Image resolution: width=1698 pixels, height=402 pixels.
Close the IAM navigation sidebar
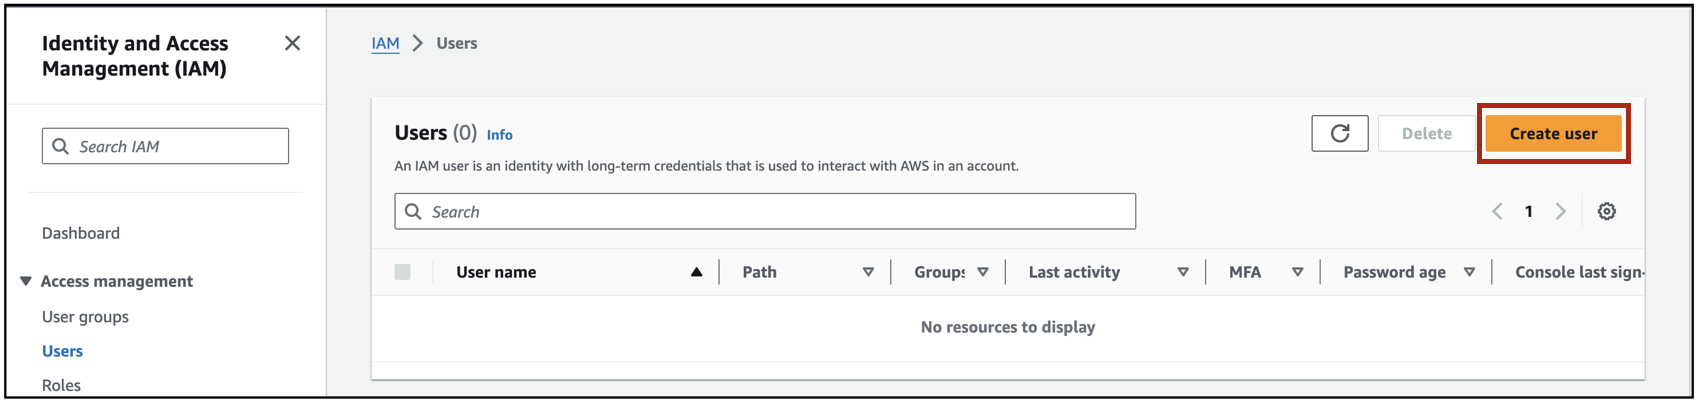point(292,43)
